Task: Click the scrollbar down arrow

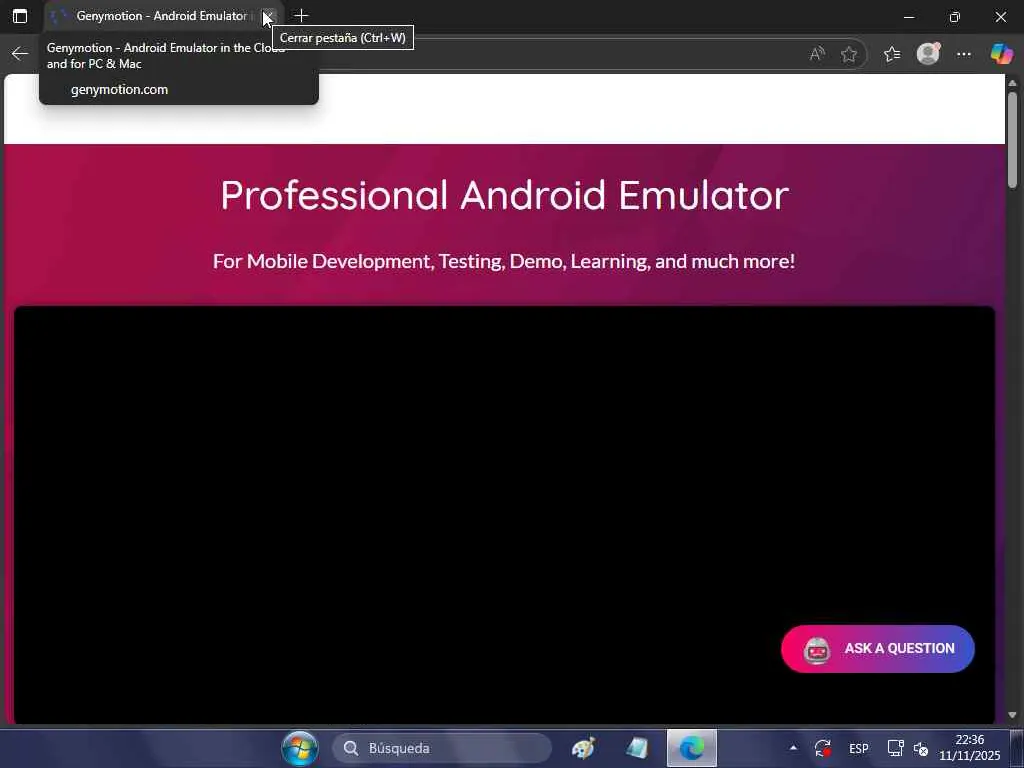Action: click(1012, 716)
